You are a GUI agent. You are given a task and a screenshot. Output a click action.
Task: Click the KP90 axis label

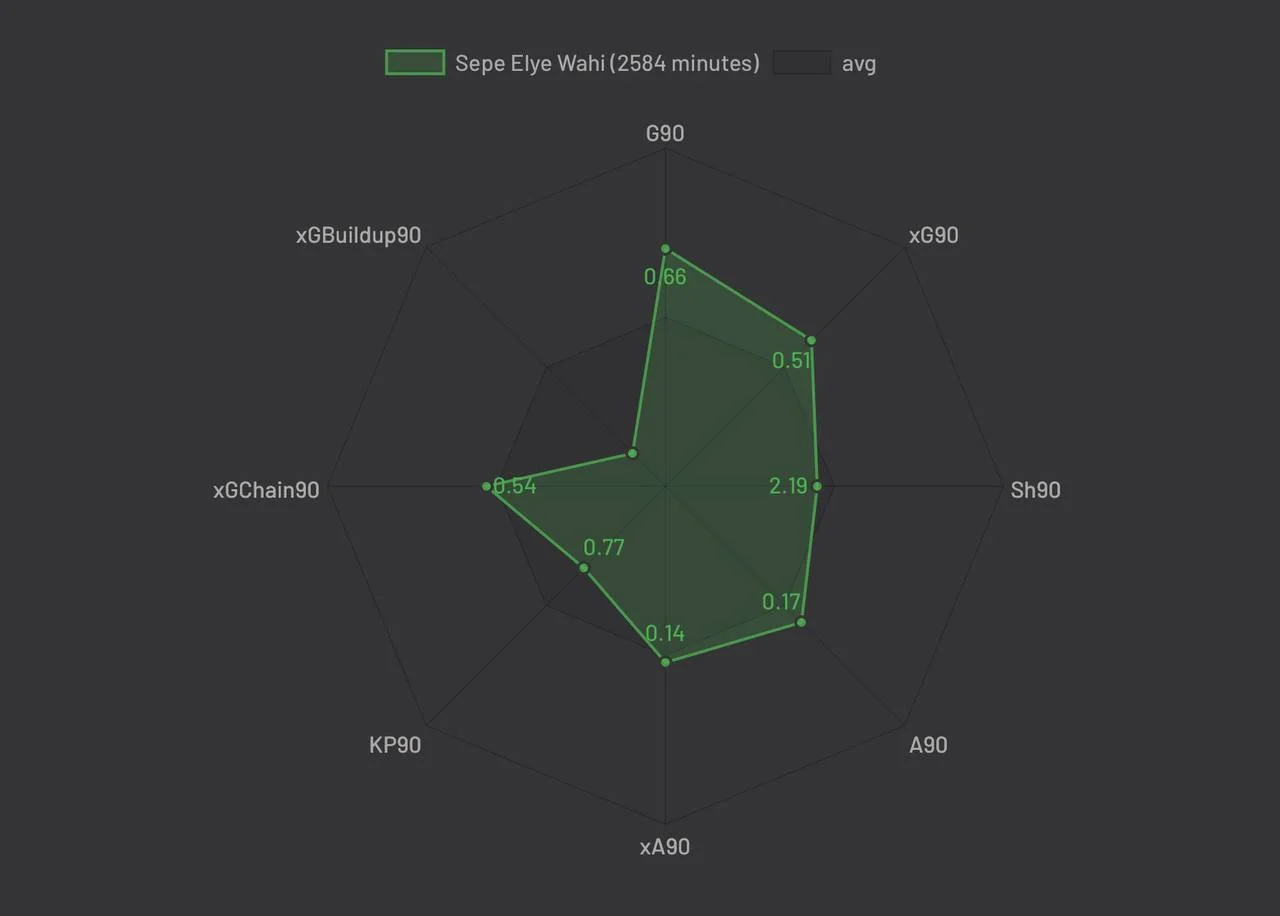coord(395,745)
